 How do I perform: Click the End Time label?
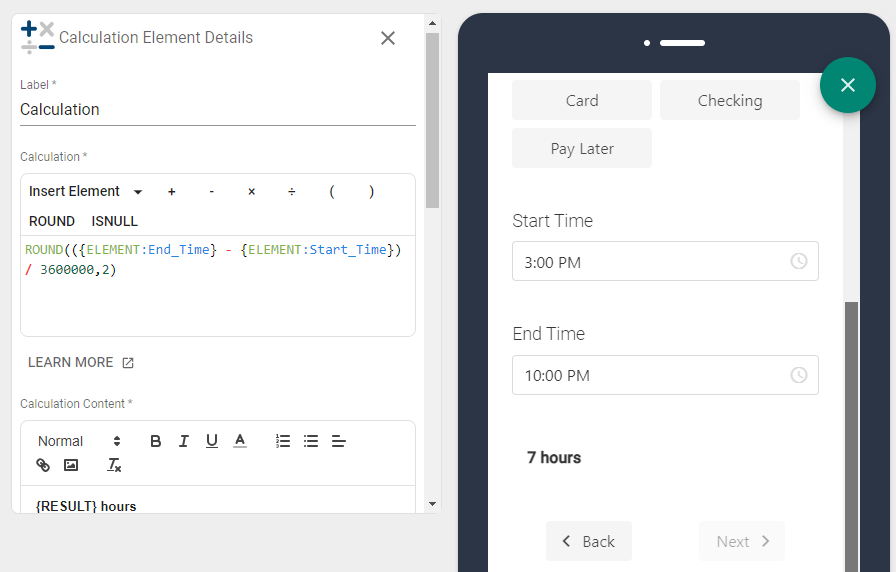(x=549, y=334)
